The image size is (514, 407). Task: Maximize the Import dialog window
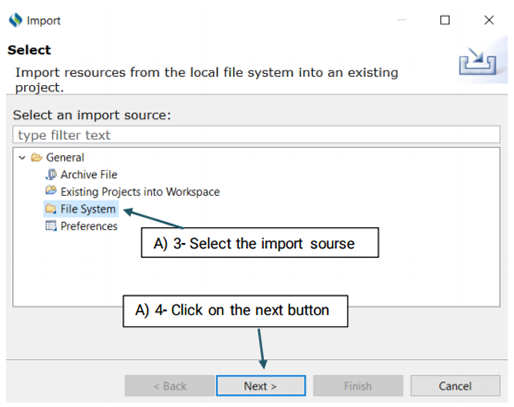pos(445,20)
